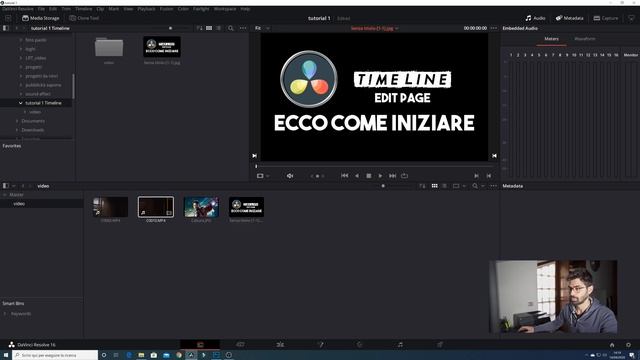
Task: Select the Downloads folder in tree
Action: tap(33, 130)
